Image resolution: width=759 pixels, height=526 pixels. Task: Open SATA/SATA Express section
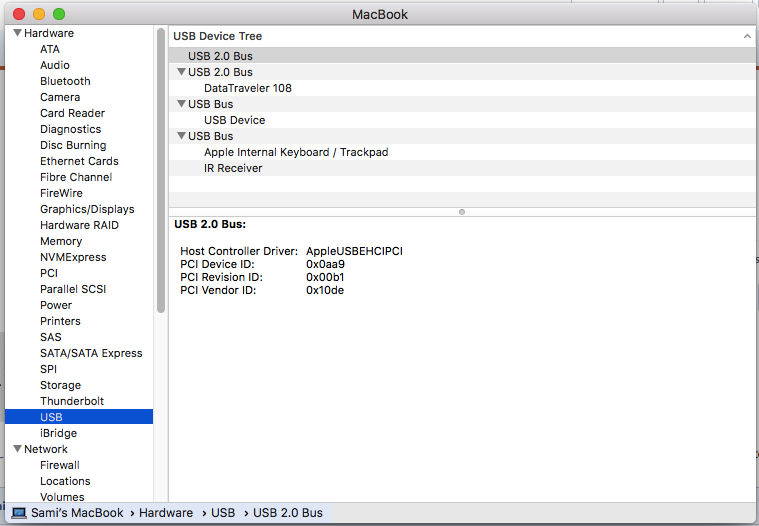(x=91, y=353)
